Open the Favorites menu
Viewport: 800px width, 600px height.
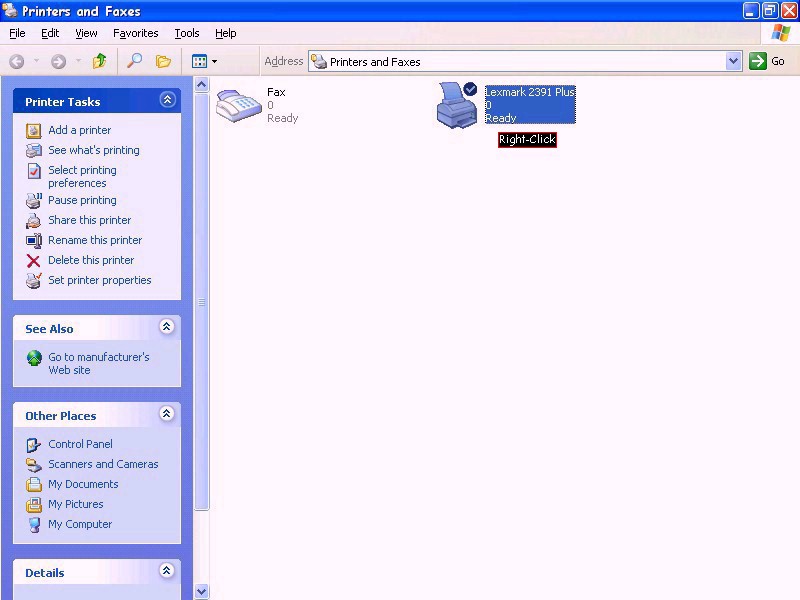pos(136,33)
